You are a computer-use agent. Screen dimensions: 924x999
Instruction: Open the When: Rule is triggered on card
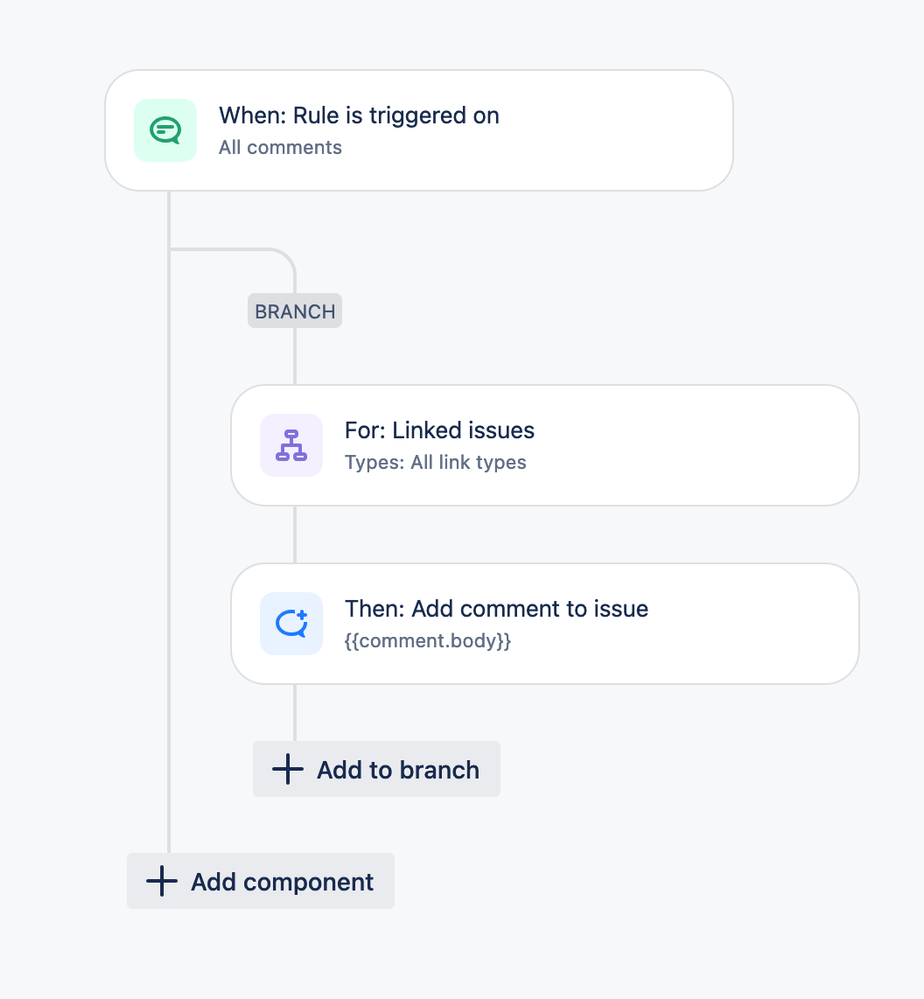tap(419, 130)
